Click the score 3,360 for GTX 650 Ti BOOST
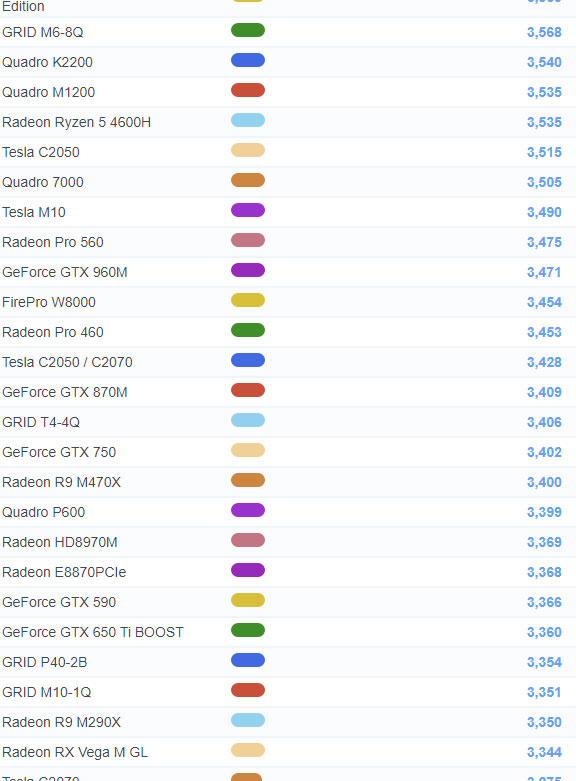 [x=544, y=632]
